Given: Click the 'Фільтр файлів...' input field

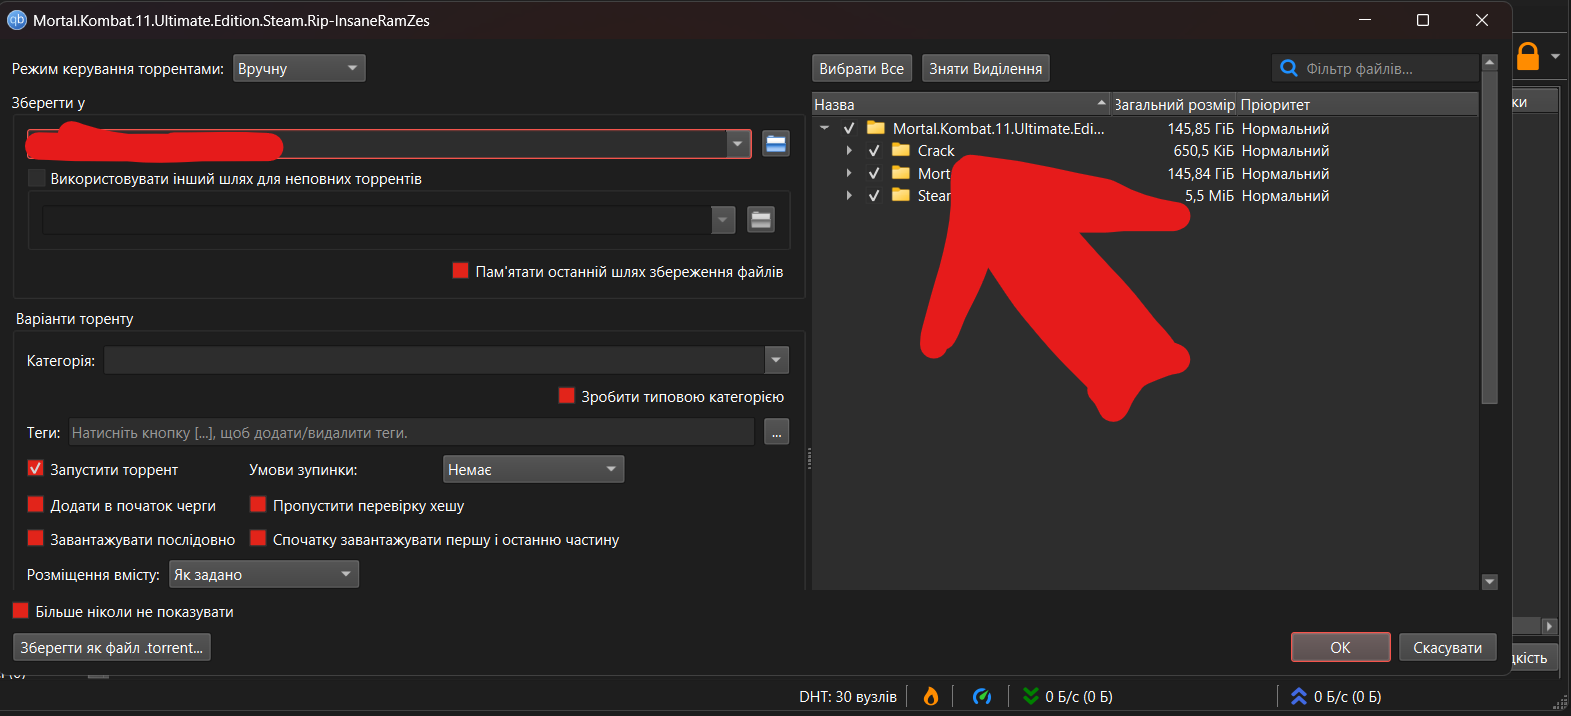Looking at the screenshot, I should point(1375,68).
